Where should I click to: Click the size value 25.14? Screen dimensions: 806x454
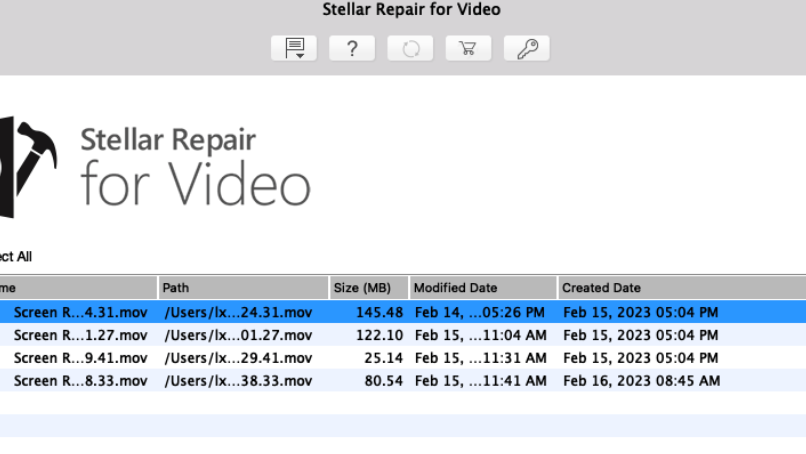[x=383, y=357]
